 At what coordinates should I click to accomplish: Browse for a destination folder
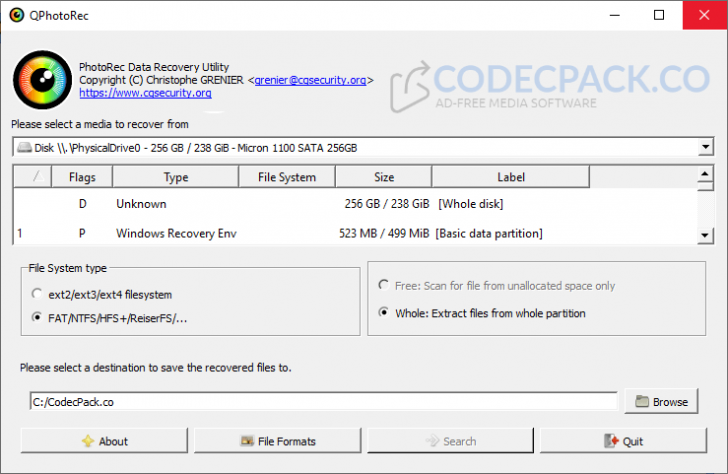[x=662, y=402]
